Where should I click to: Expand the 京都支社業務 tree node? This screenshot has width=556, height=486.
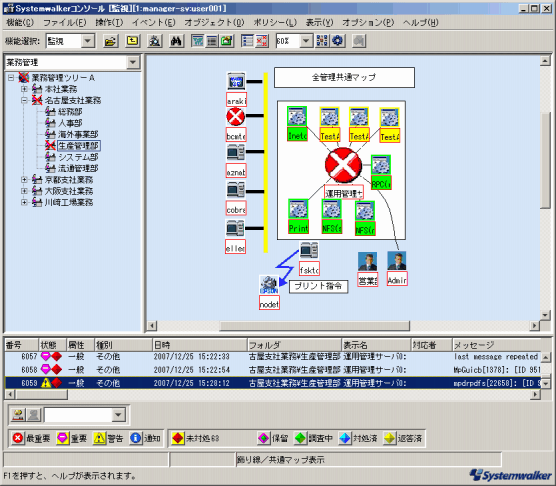click(24, 179)
